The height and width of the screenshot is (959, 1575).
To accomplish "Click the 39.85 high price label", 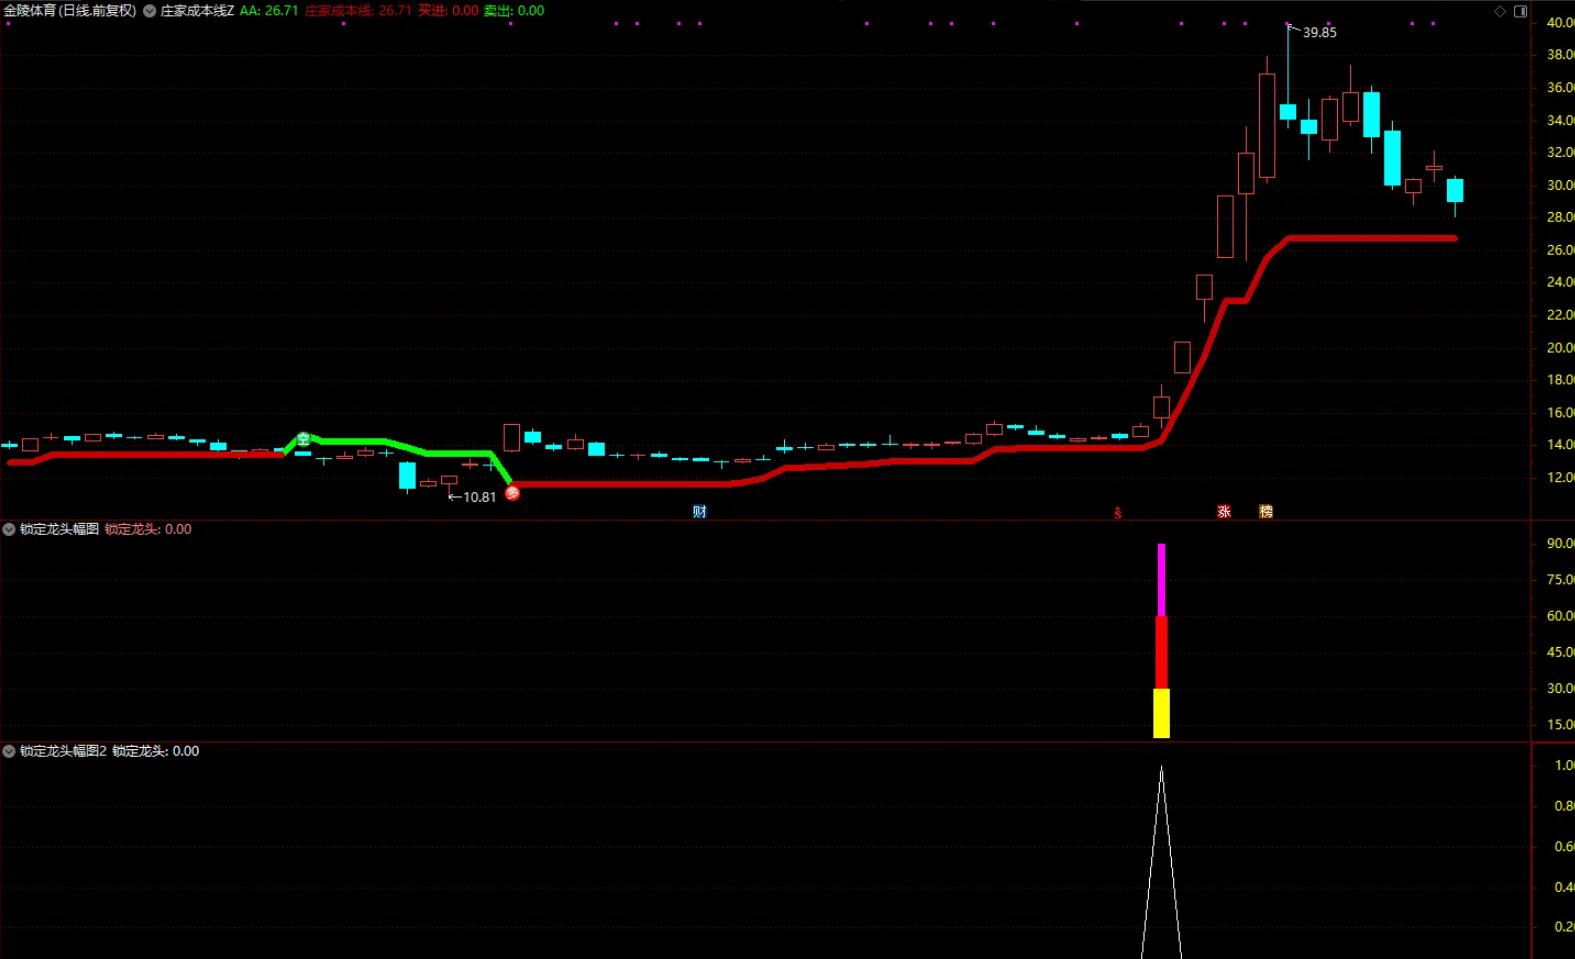I will (x=1319, y=32).
